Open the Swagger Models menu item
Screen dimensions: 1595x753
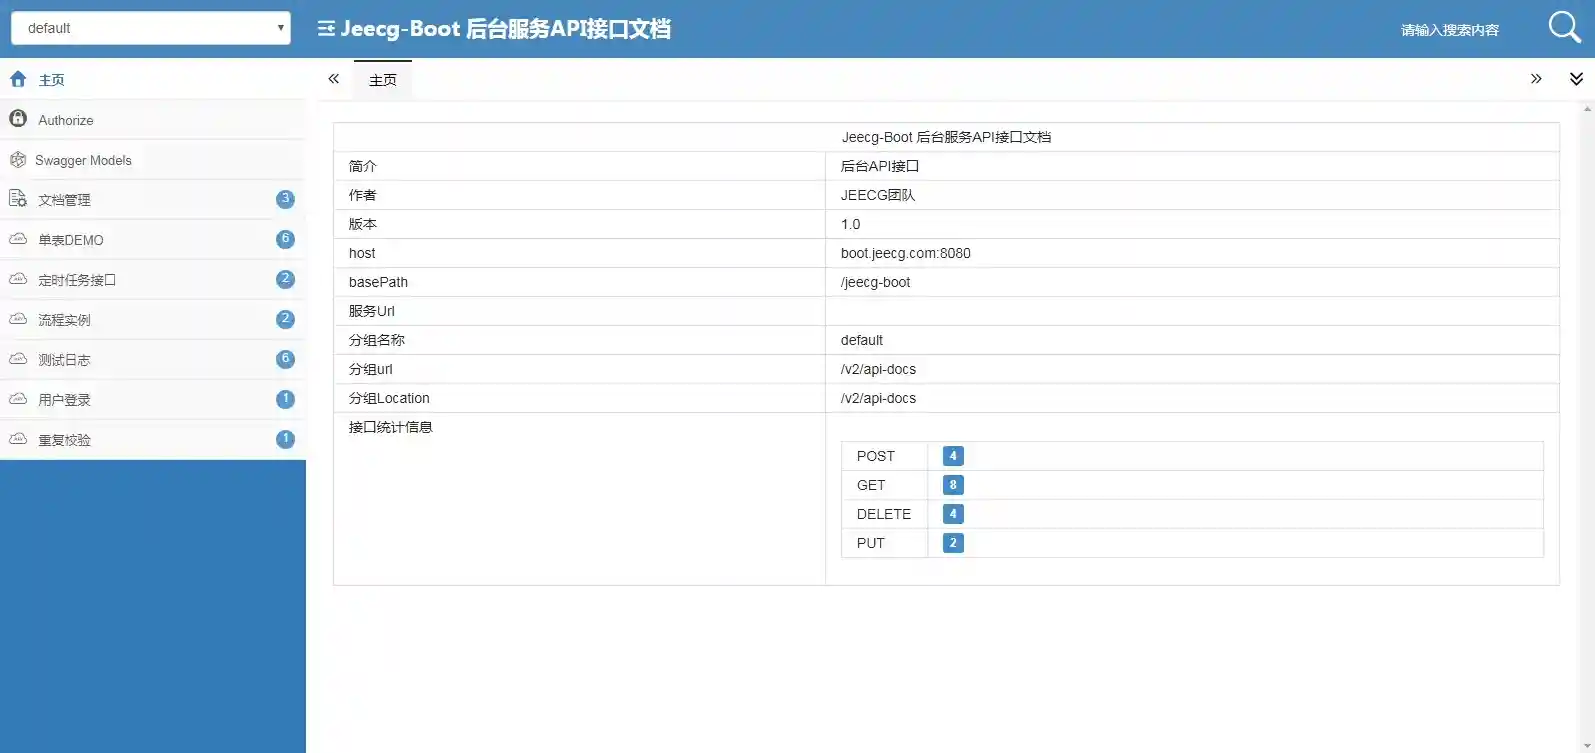pos(153,160)
